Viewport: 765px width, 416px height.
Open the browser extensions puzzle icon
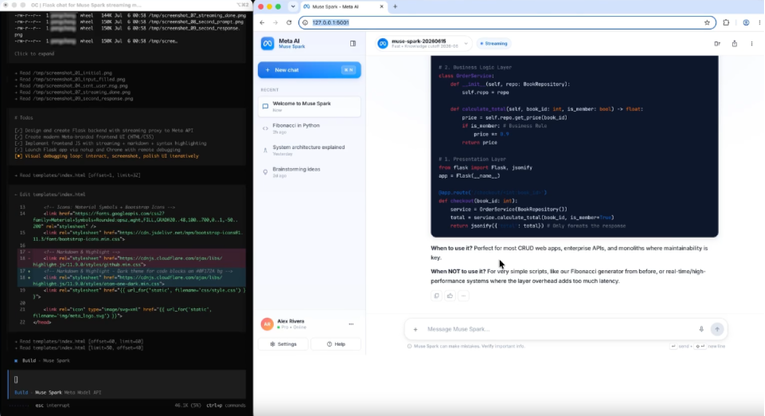(x=726, y=22)
